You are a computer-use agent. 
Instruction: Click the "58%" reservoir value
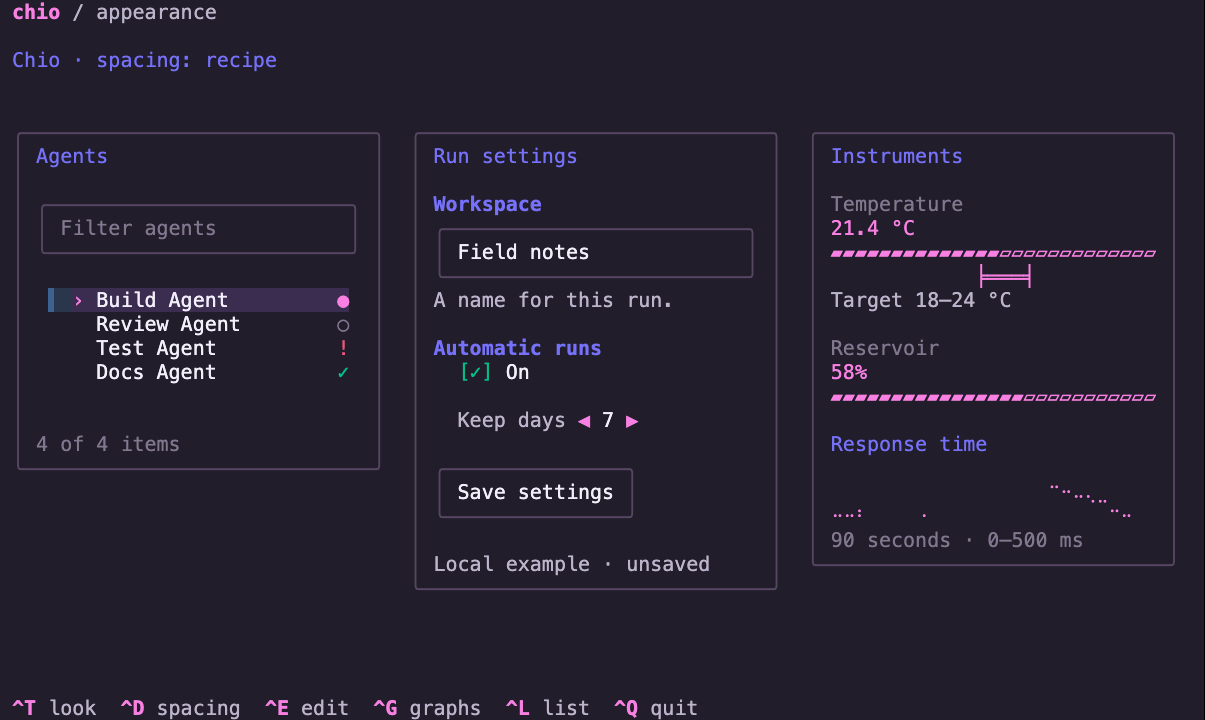pyautogui.click(x=849, y=372)
